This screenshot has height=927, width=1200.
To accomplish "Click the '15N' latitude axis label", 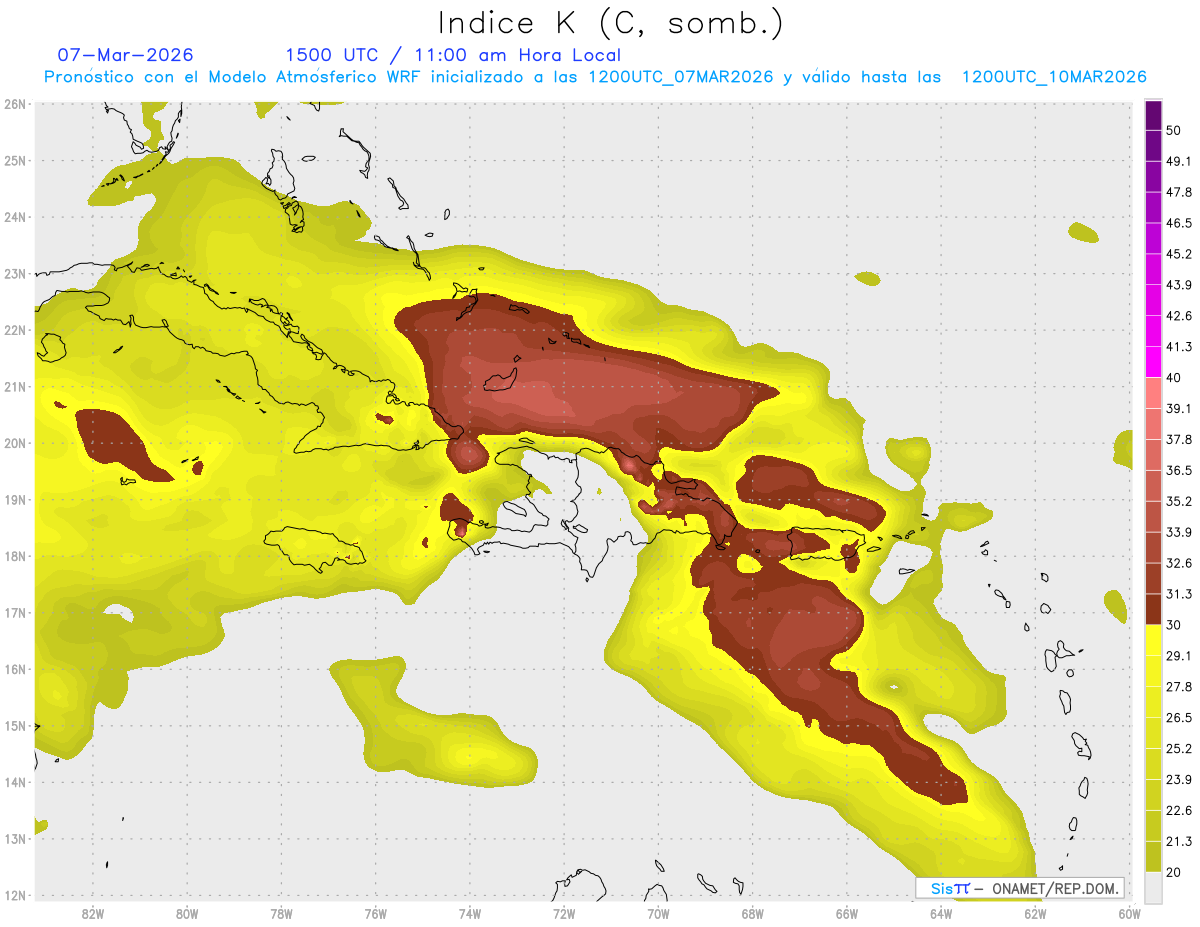I will point(15,726).
